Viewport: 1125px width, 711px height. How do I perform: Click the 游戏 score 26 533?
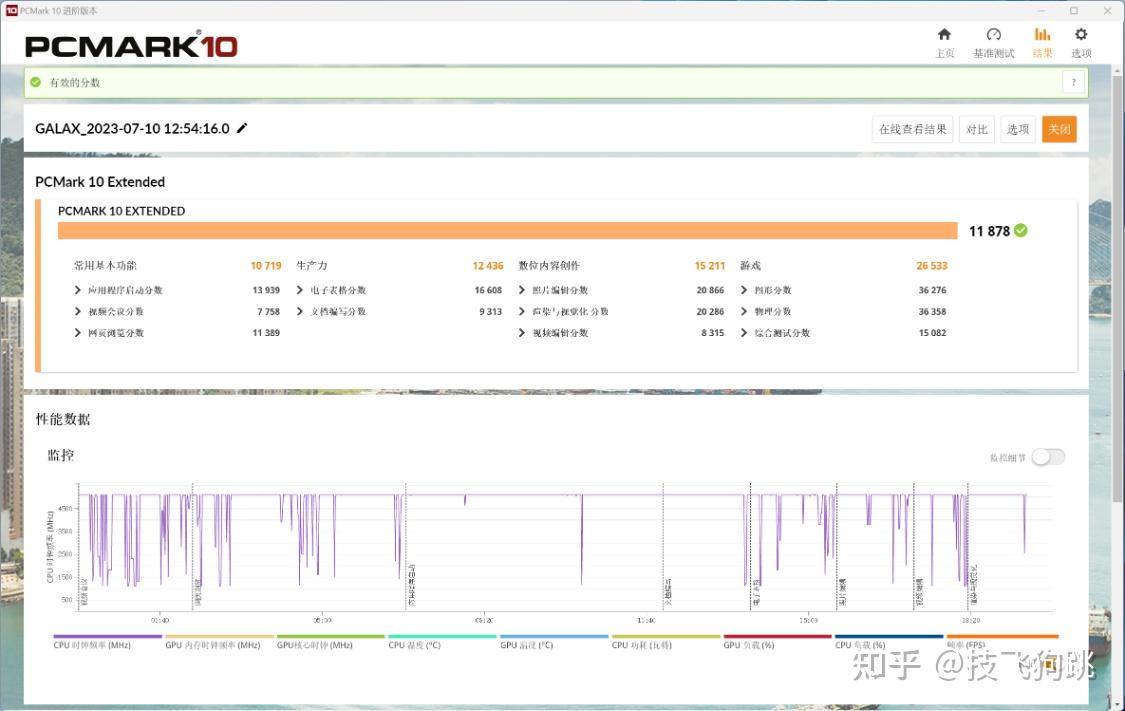click(x=931, y=265)
